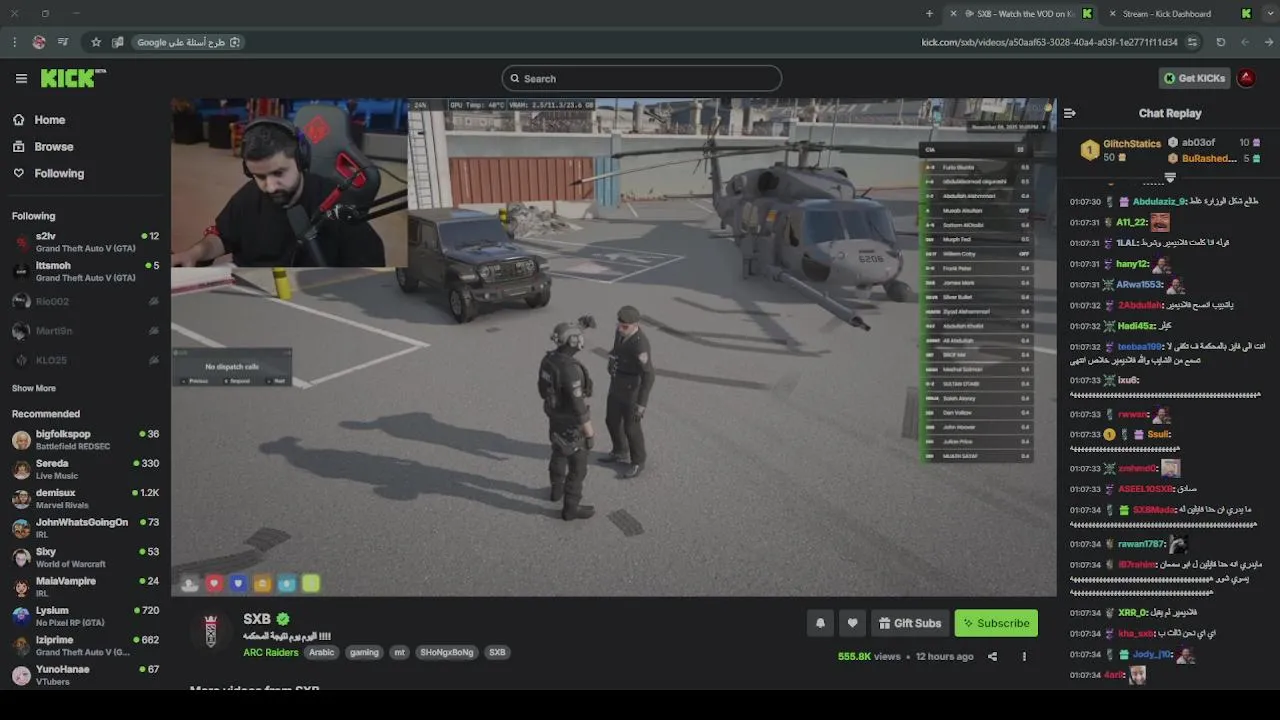Open recommended channel YunoHanae
Screen dimensions: 1280x720
tap(85, 674)
